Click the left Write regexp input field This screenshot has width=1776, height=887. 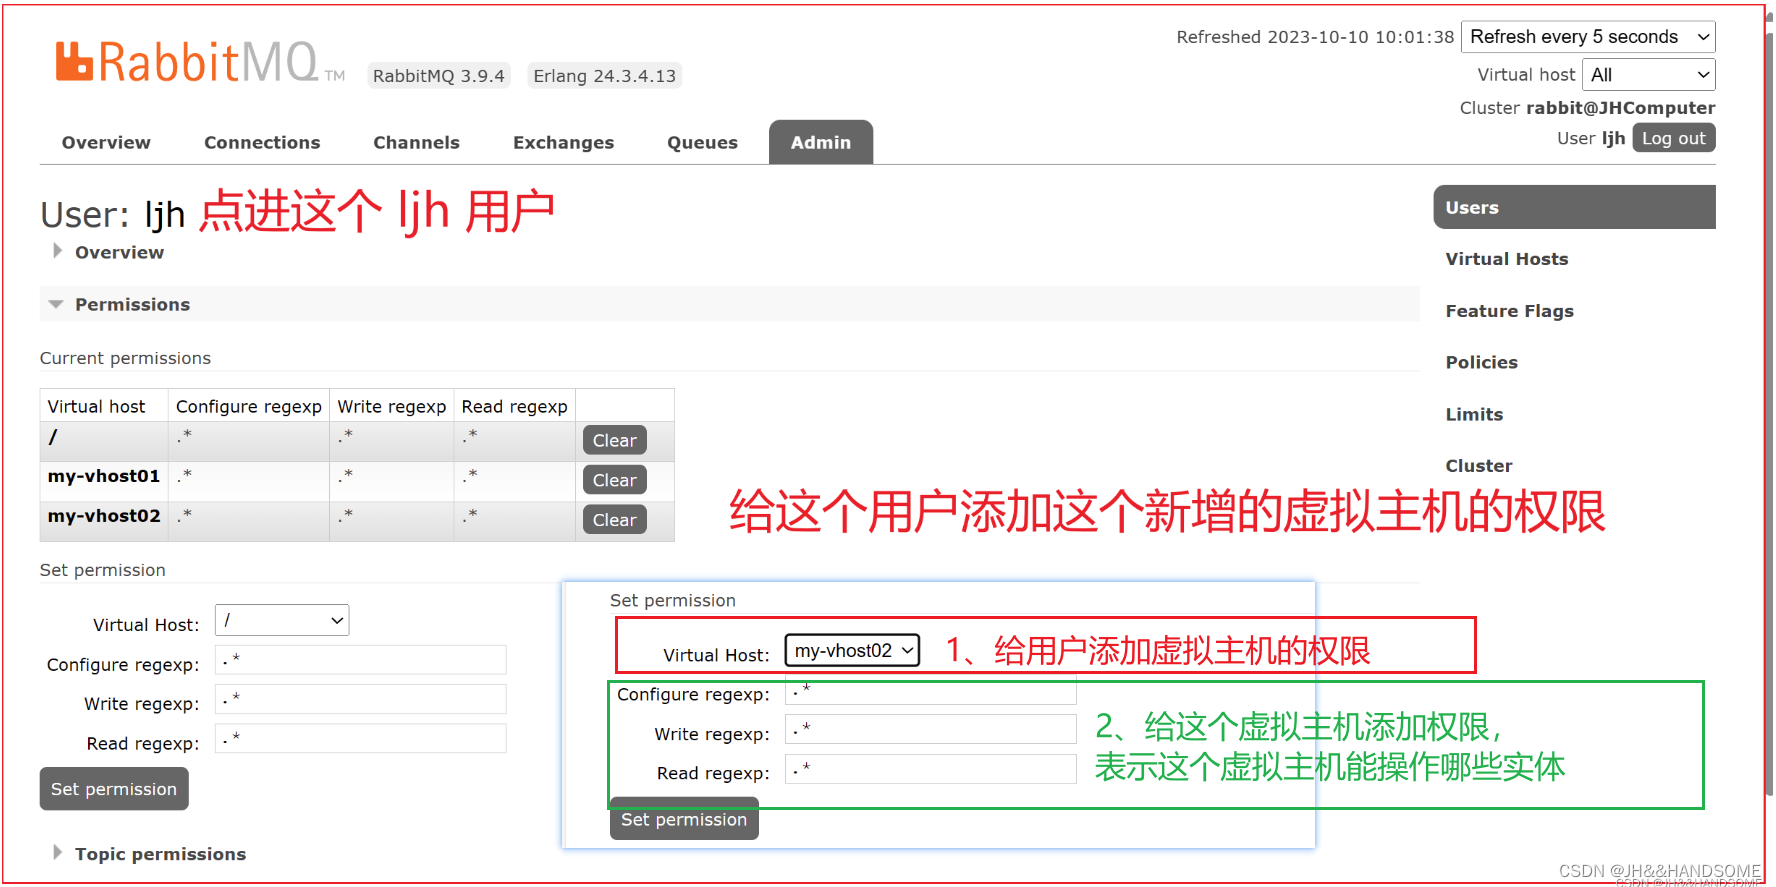361,699
